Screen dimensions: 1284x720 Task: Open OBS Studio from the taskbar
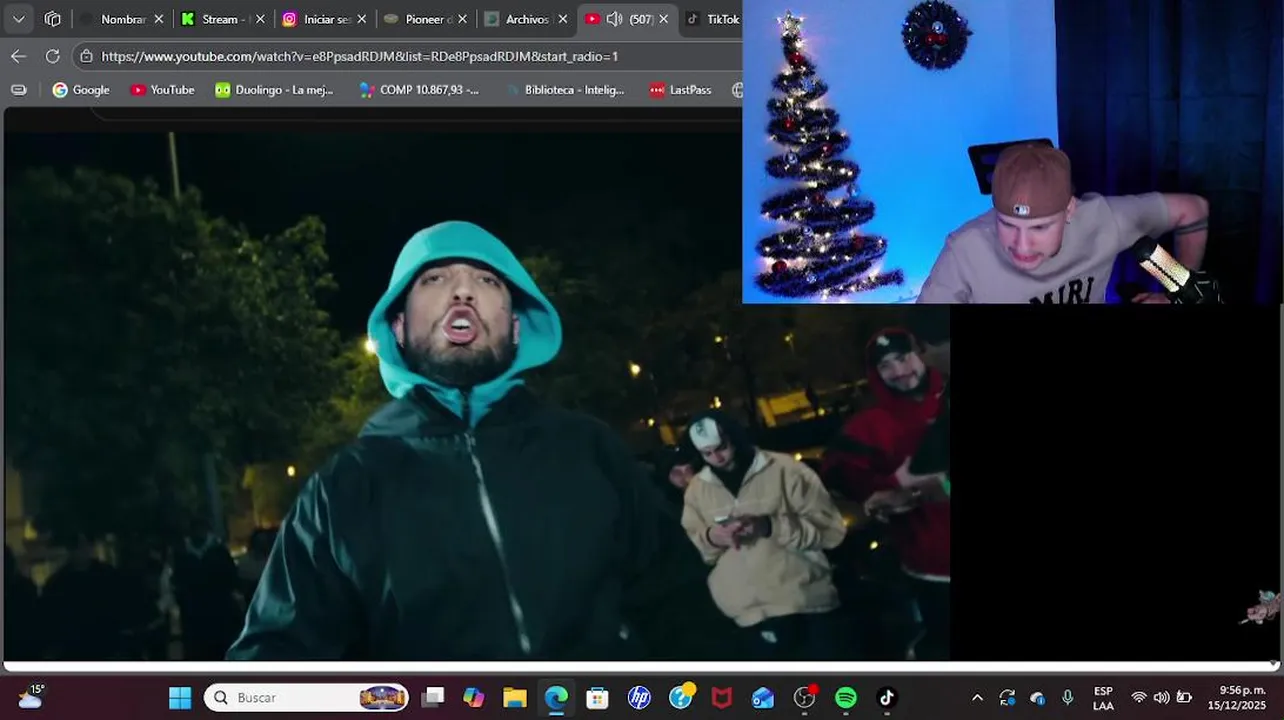(x=805, y=697)
